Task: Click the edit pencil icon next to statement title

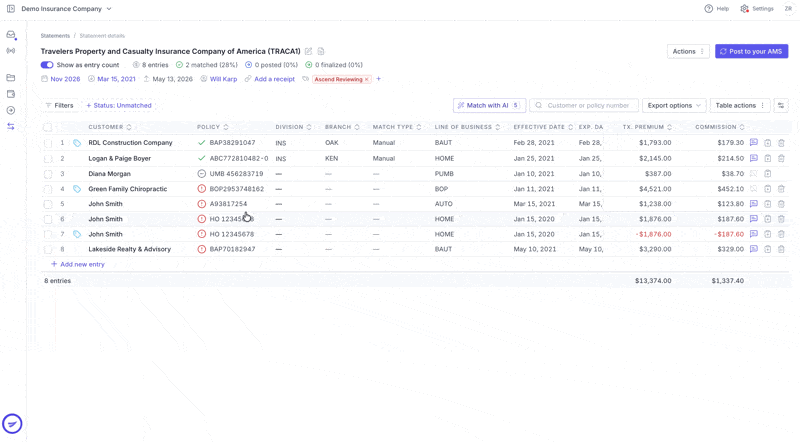Action: coord(308,51)
